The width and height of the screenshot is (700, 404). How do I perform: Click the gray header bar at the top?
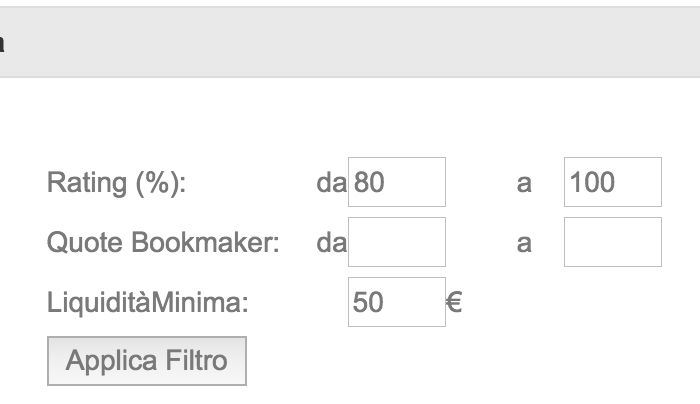pyautogui.click(x=350, y=42)
